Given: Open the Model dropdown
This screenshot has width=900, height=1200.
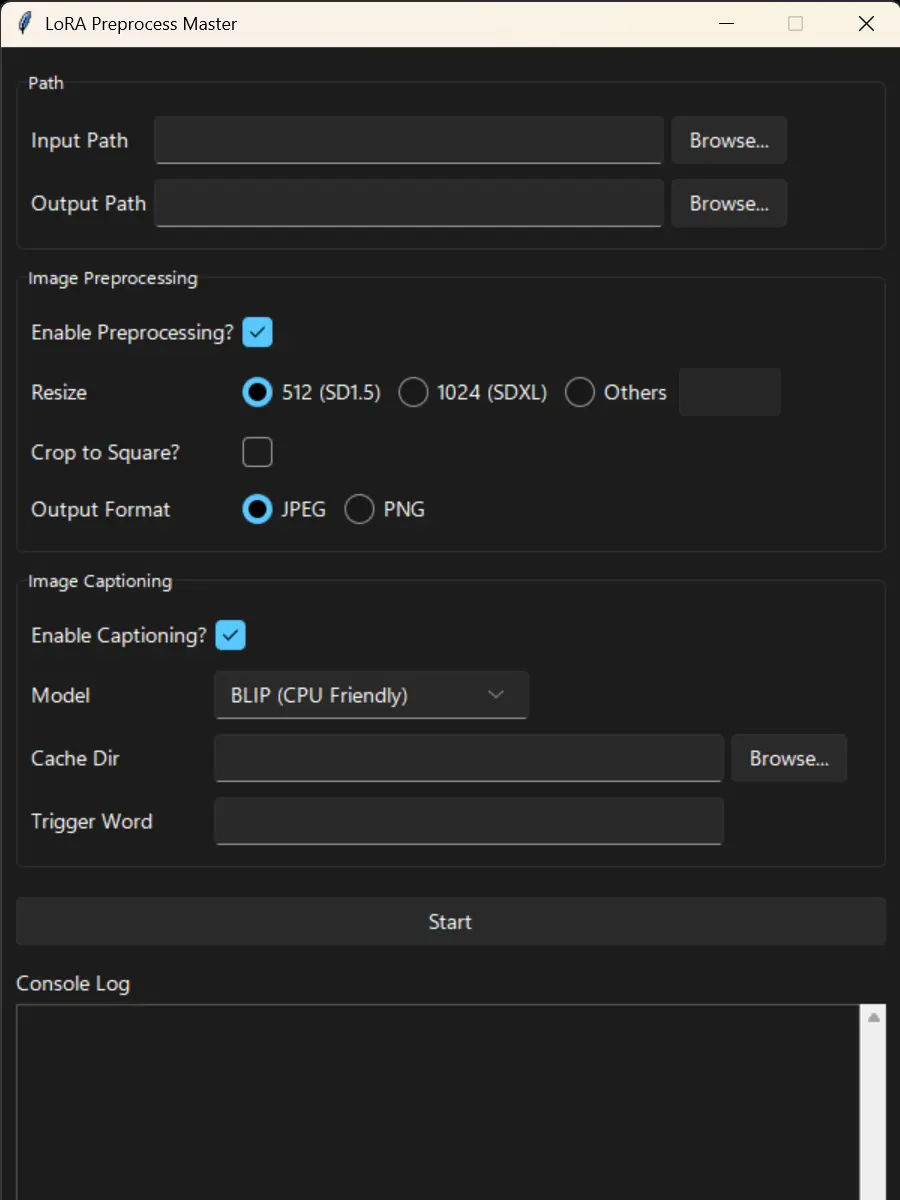Looking at the screenshot, I should tap(370, 695).
